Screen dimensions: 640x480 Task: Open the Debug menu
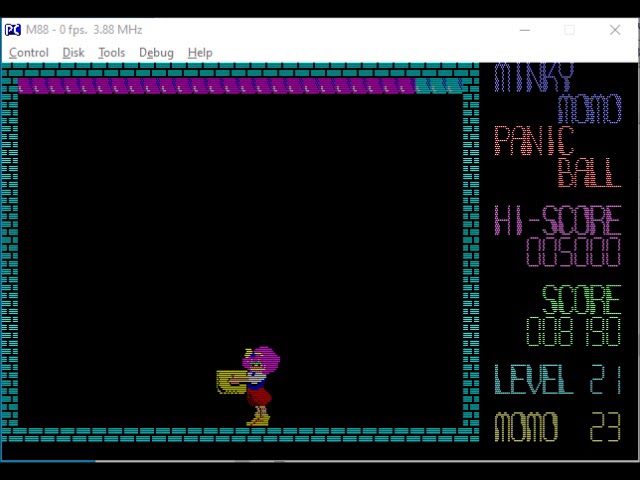point(156,53)
